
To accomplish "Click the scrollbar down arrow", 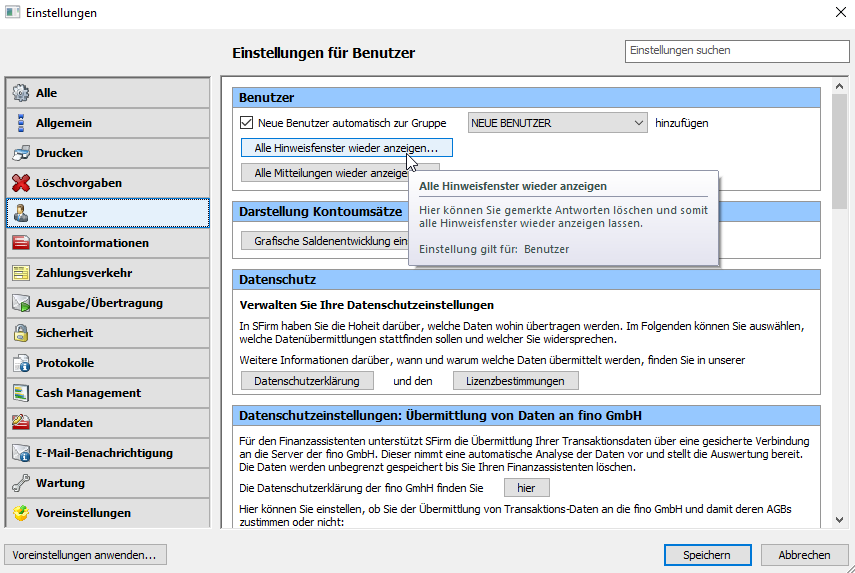I will coord(839,520).
